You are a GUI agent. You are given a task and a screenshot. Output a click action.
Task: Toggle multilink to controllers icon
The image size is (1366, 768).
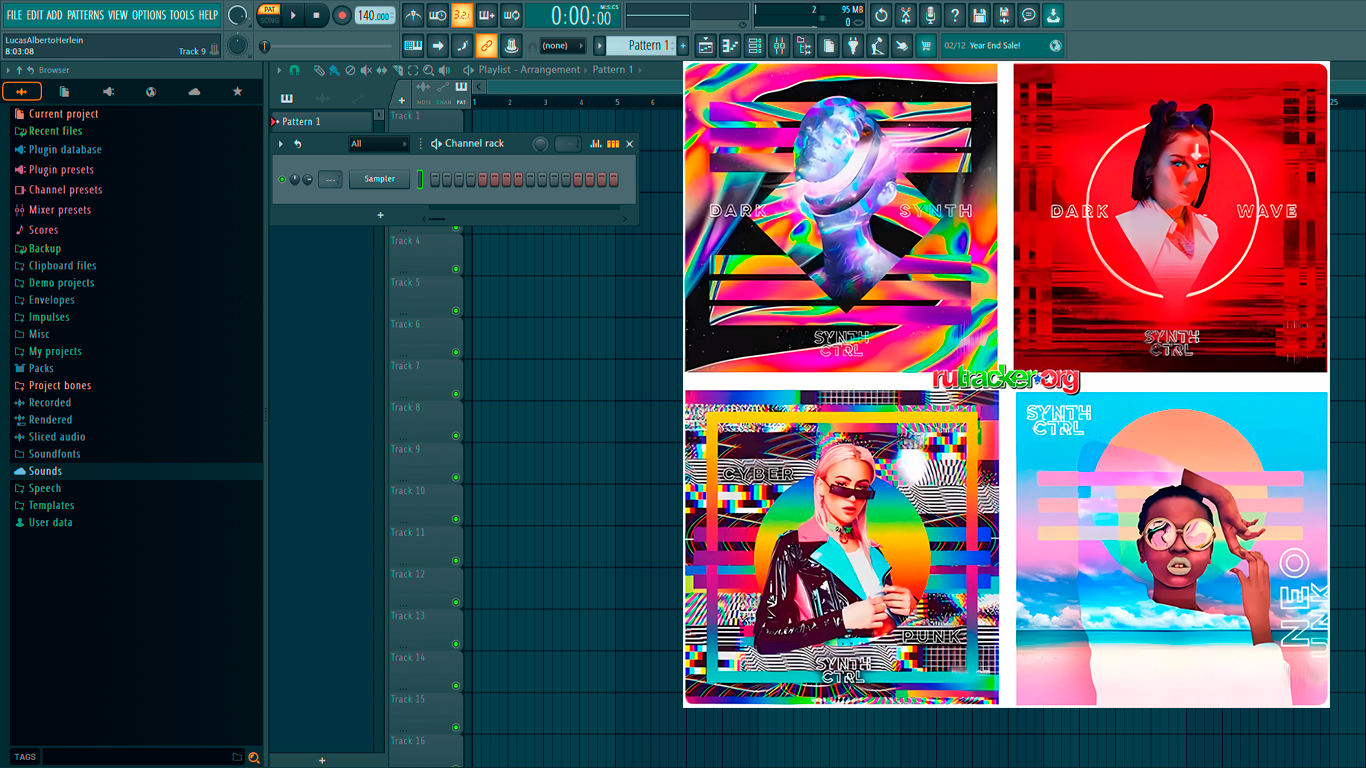pyautogui.click(x=511, y=45)
